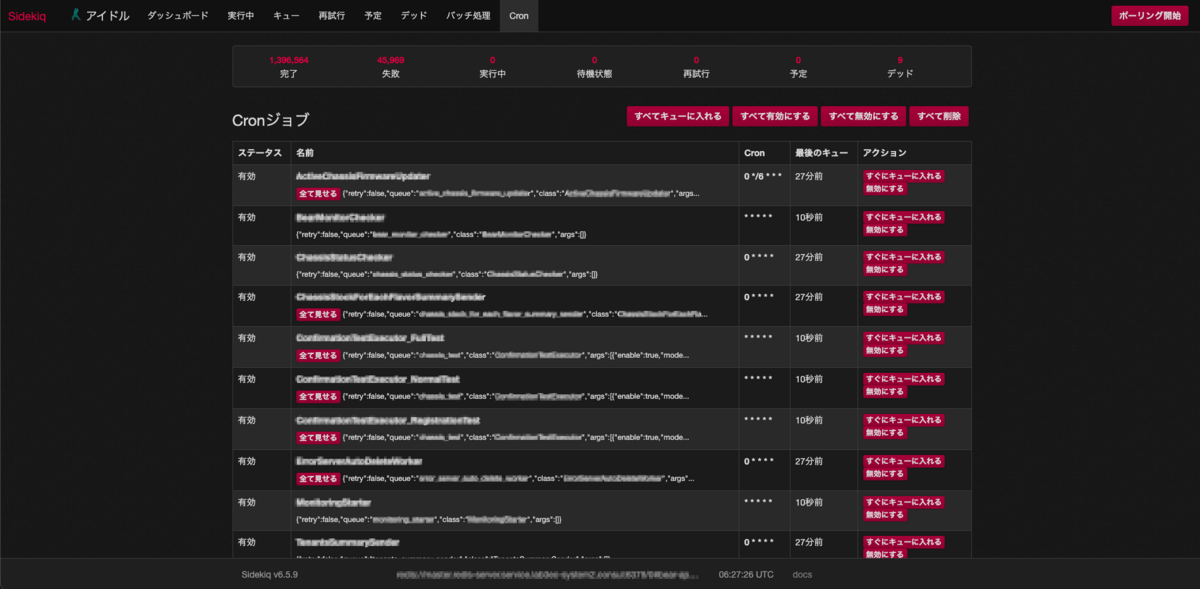Enqueue ChassisStatusChecker with すぐにキューに入れる
The image size is (1200, 589).
pos(904,256)
